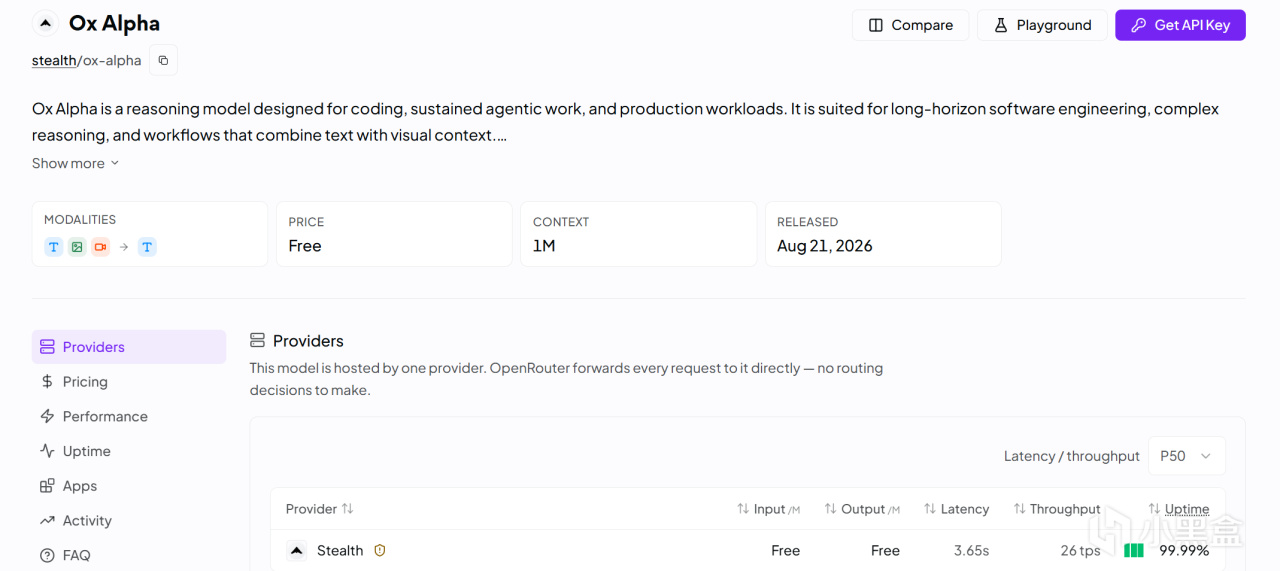The height and width of the screenshot is (571, 1280).
Task: Expand description with Show more
Action: [x=76, y=163]
